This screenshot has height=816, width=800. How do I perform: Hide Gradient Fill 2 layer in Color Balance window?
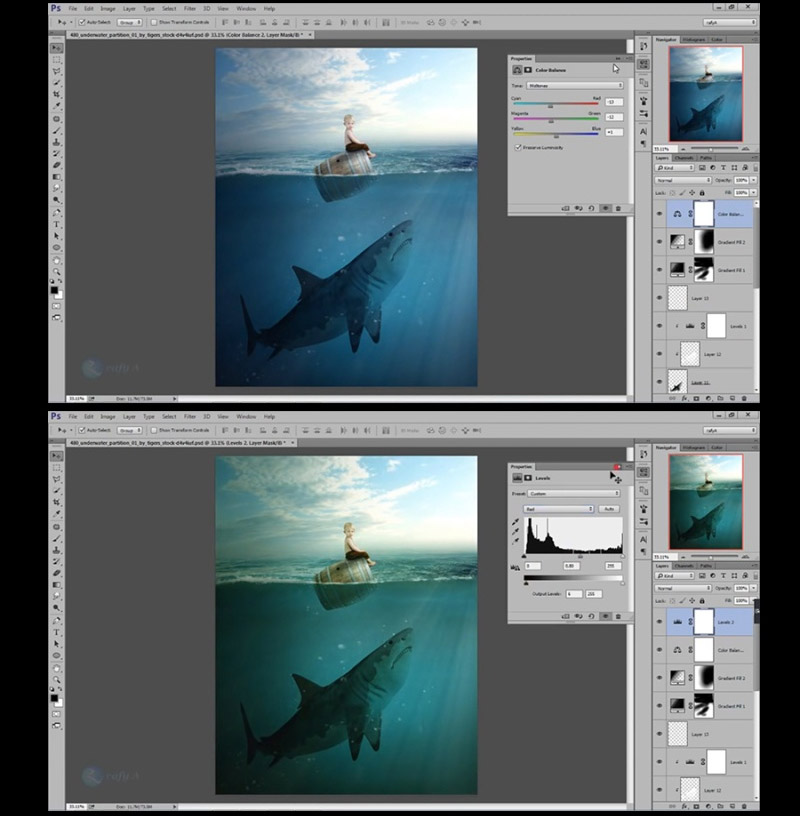(x=659, y=242)
